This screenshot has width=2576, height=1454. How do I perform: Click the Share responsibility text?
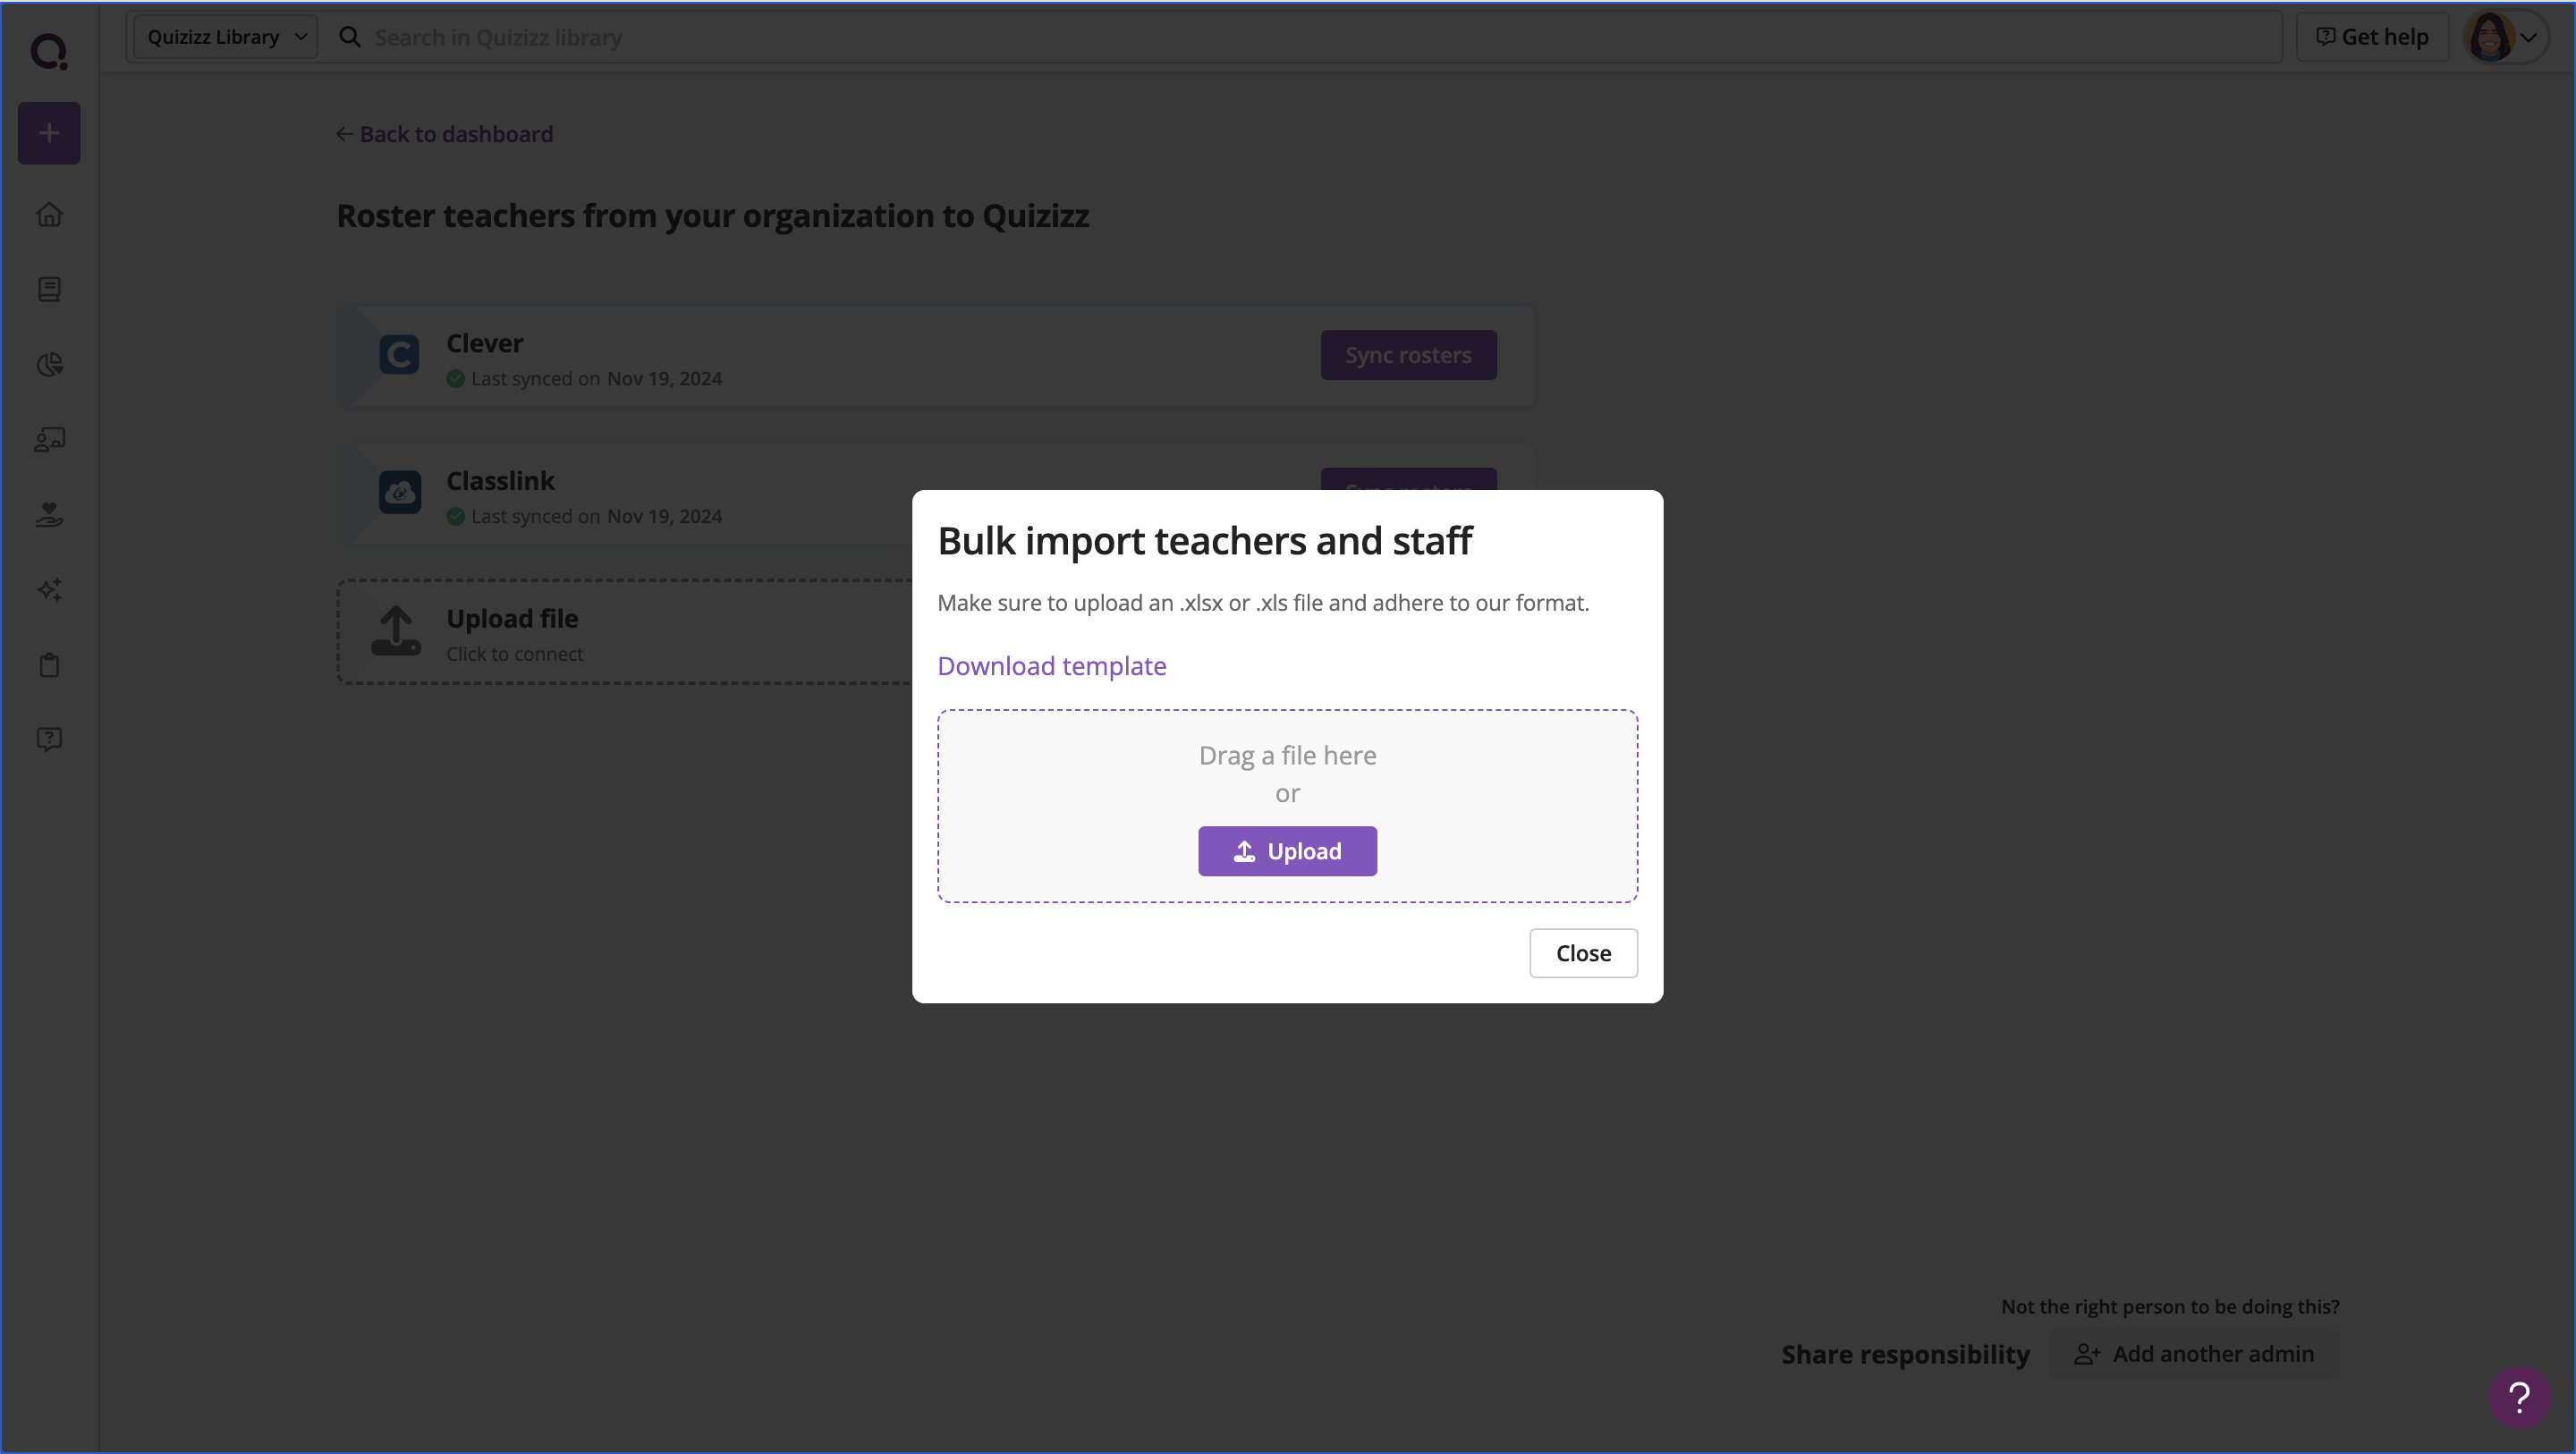click(x=1905, y=1355)
